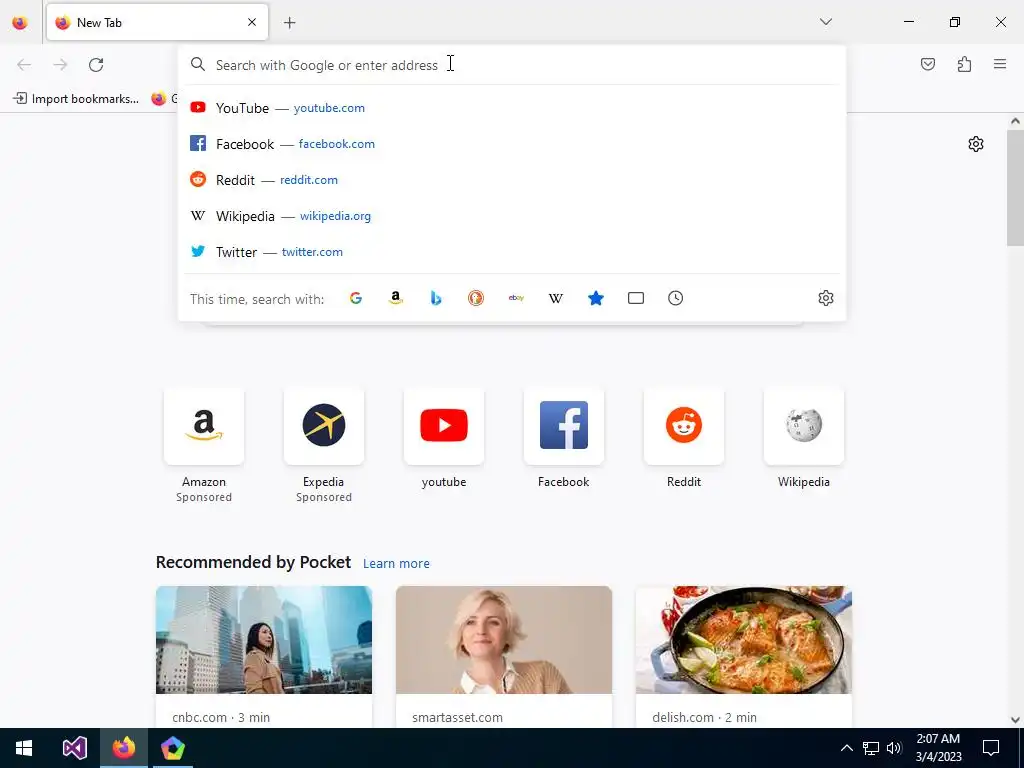The height and width of the screenshot is (768, 1024).
Task: Open the network status tray icon
Action: click(871, 748)
